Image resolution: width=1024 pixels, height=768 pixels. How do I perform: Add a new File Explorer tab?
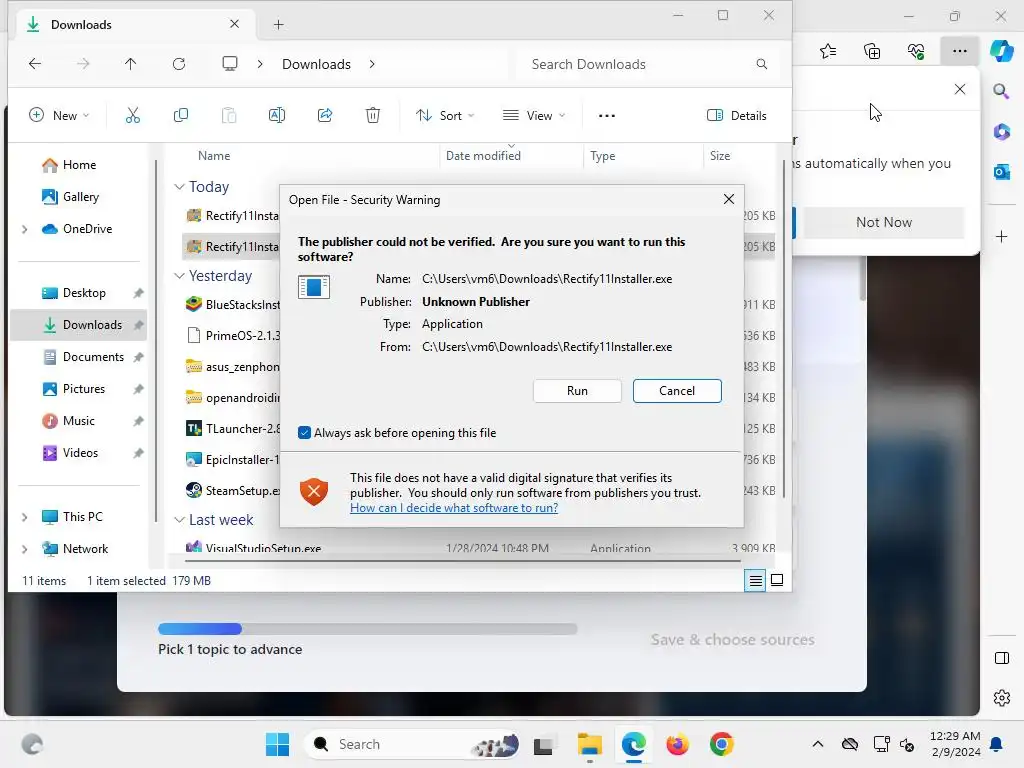click(x=279, y=25)
